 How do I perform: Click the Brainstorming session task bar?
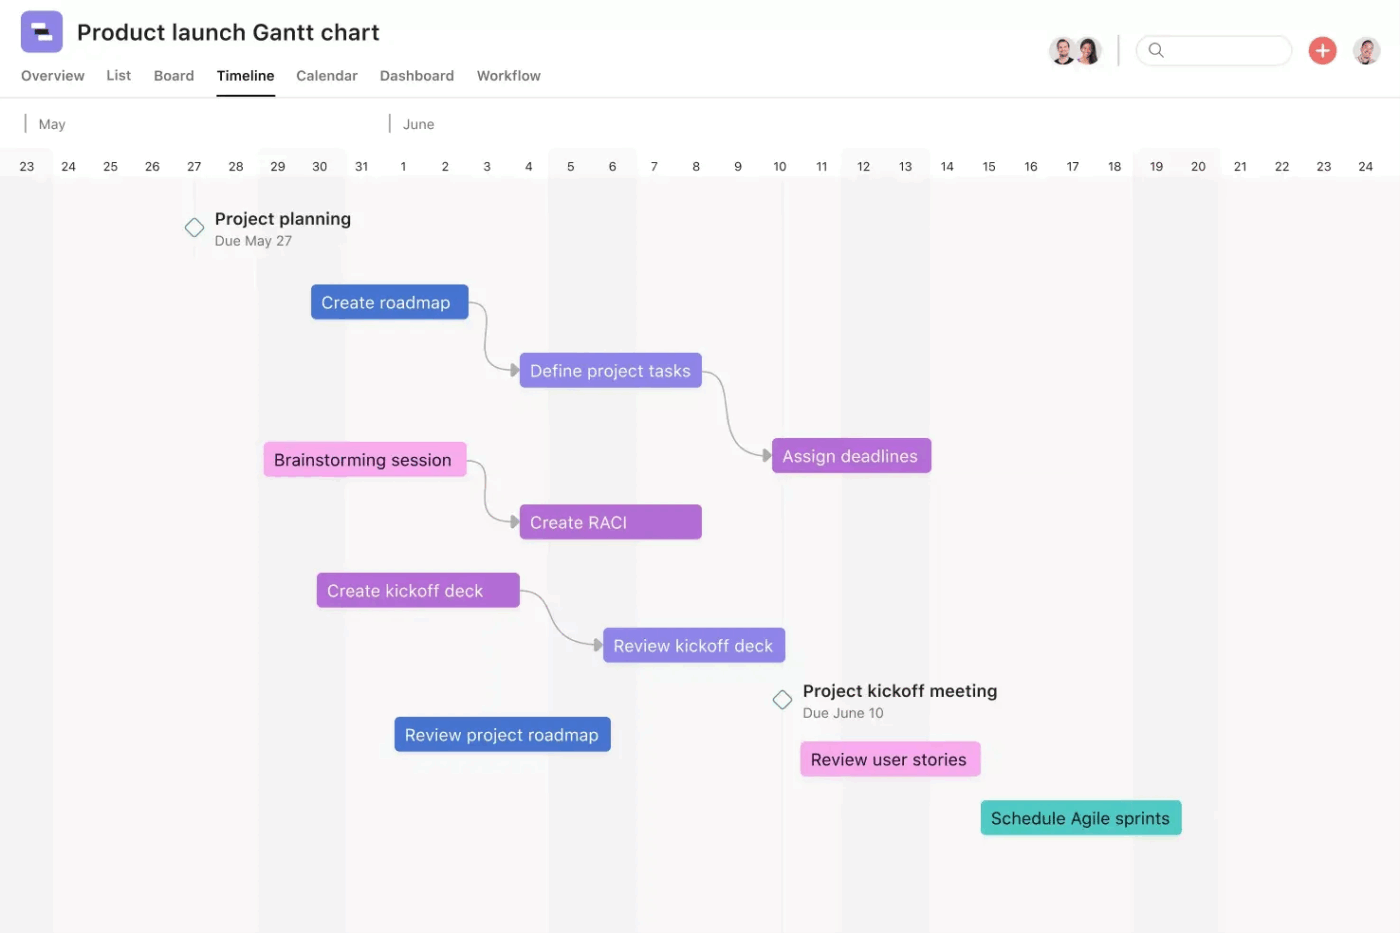tap(364, 459)
